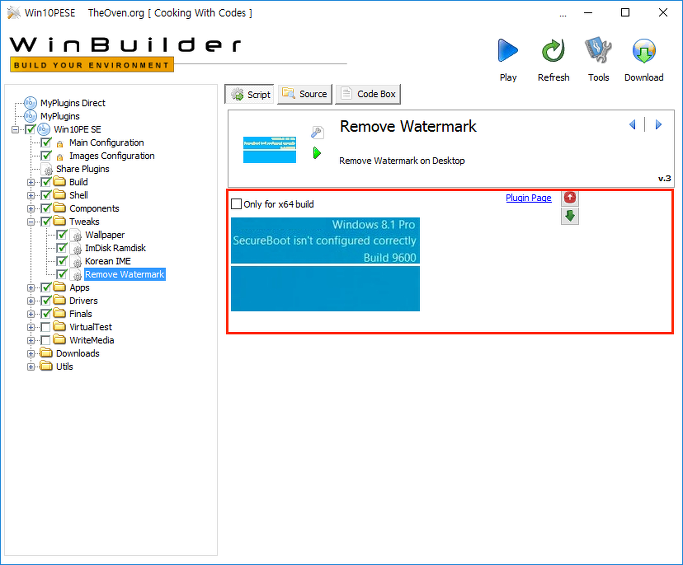
Task: Expand the Utils folder node
Action: [x=31, y=366]
